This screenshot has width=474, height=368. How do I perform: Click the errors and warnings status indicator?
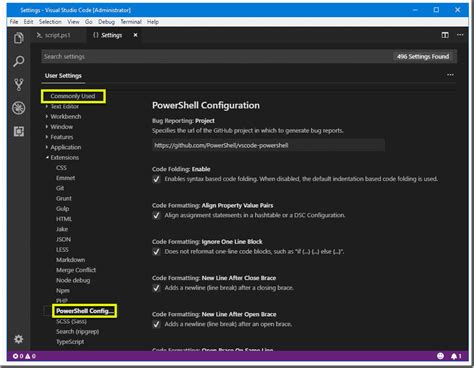pyautogui.click(x=24, y=356)
